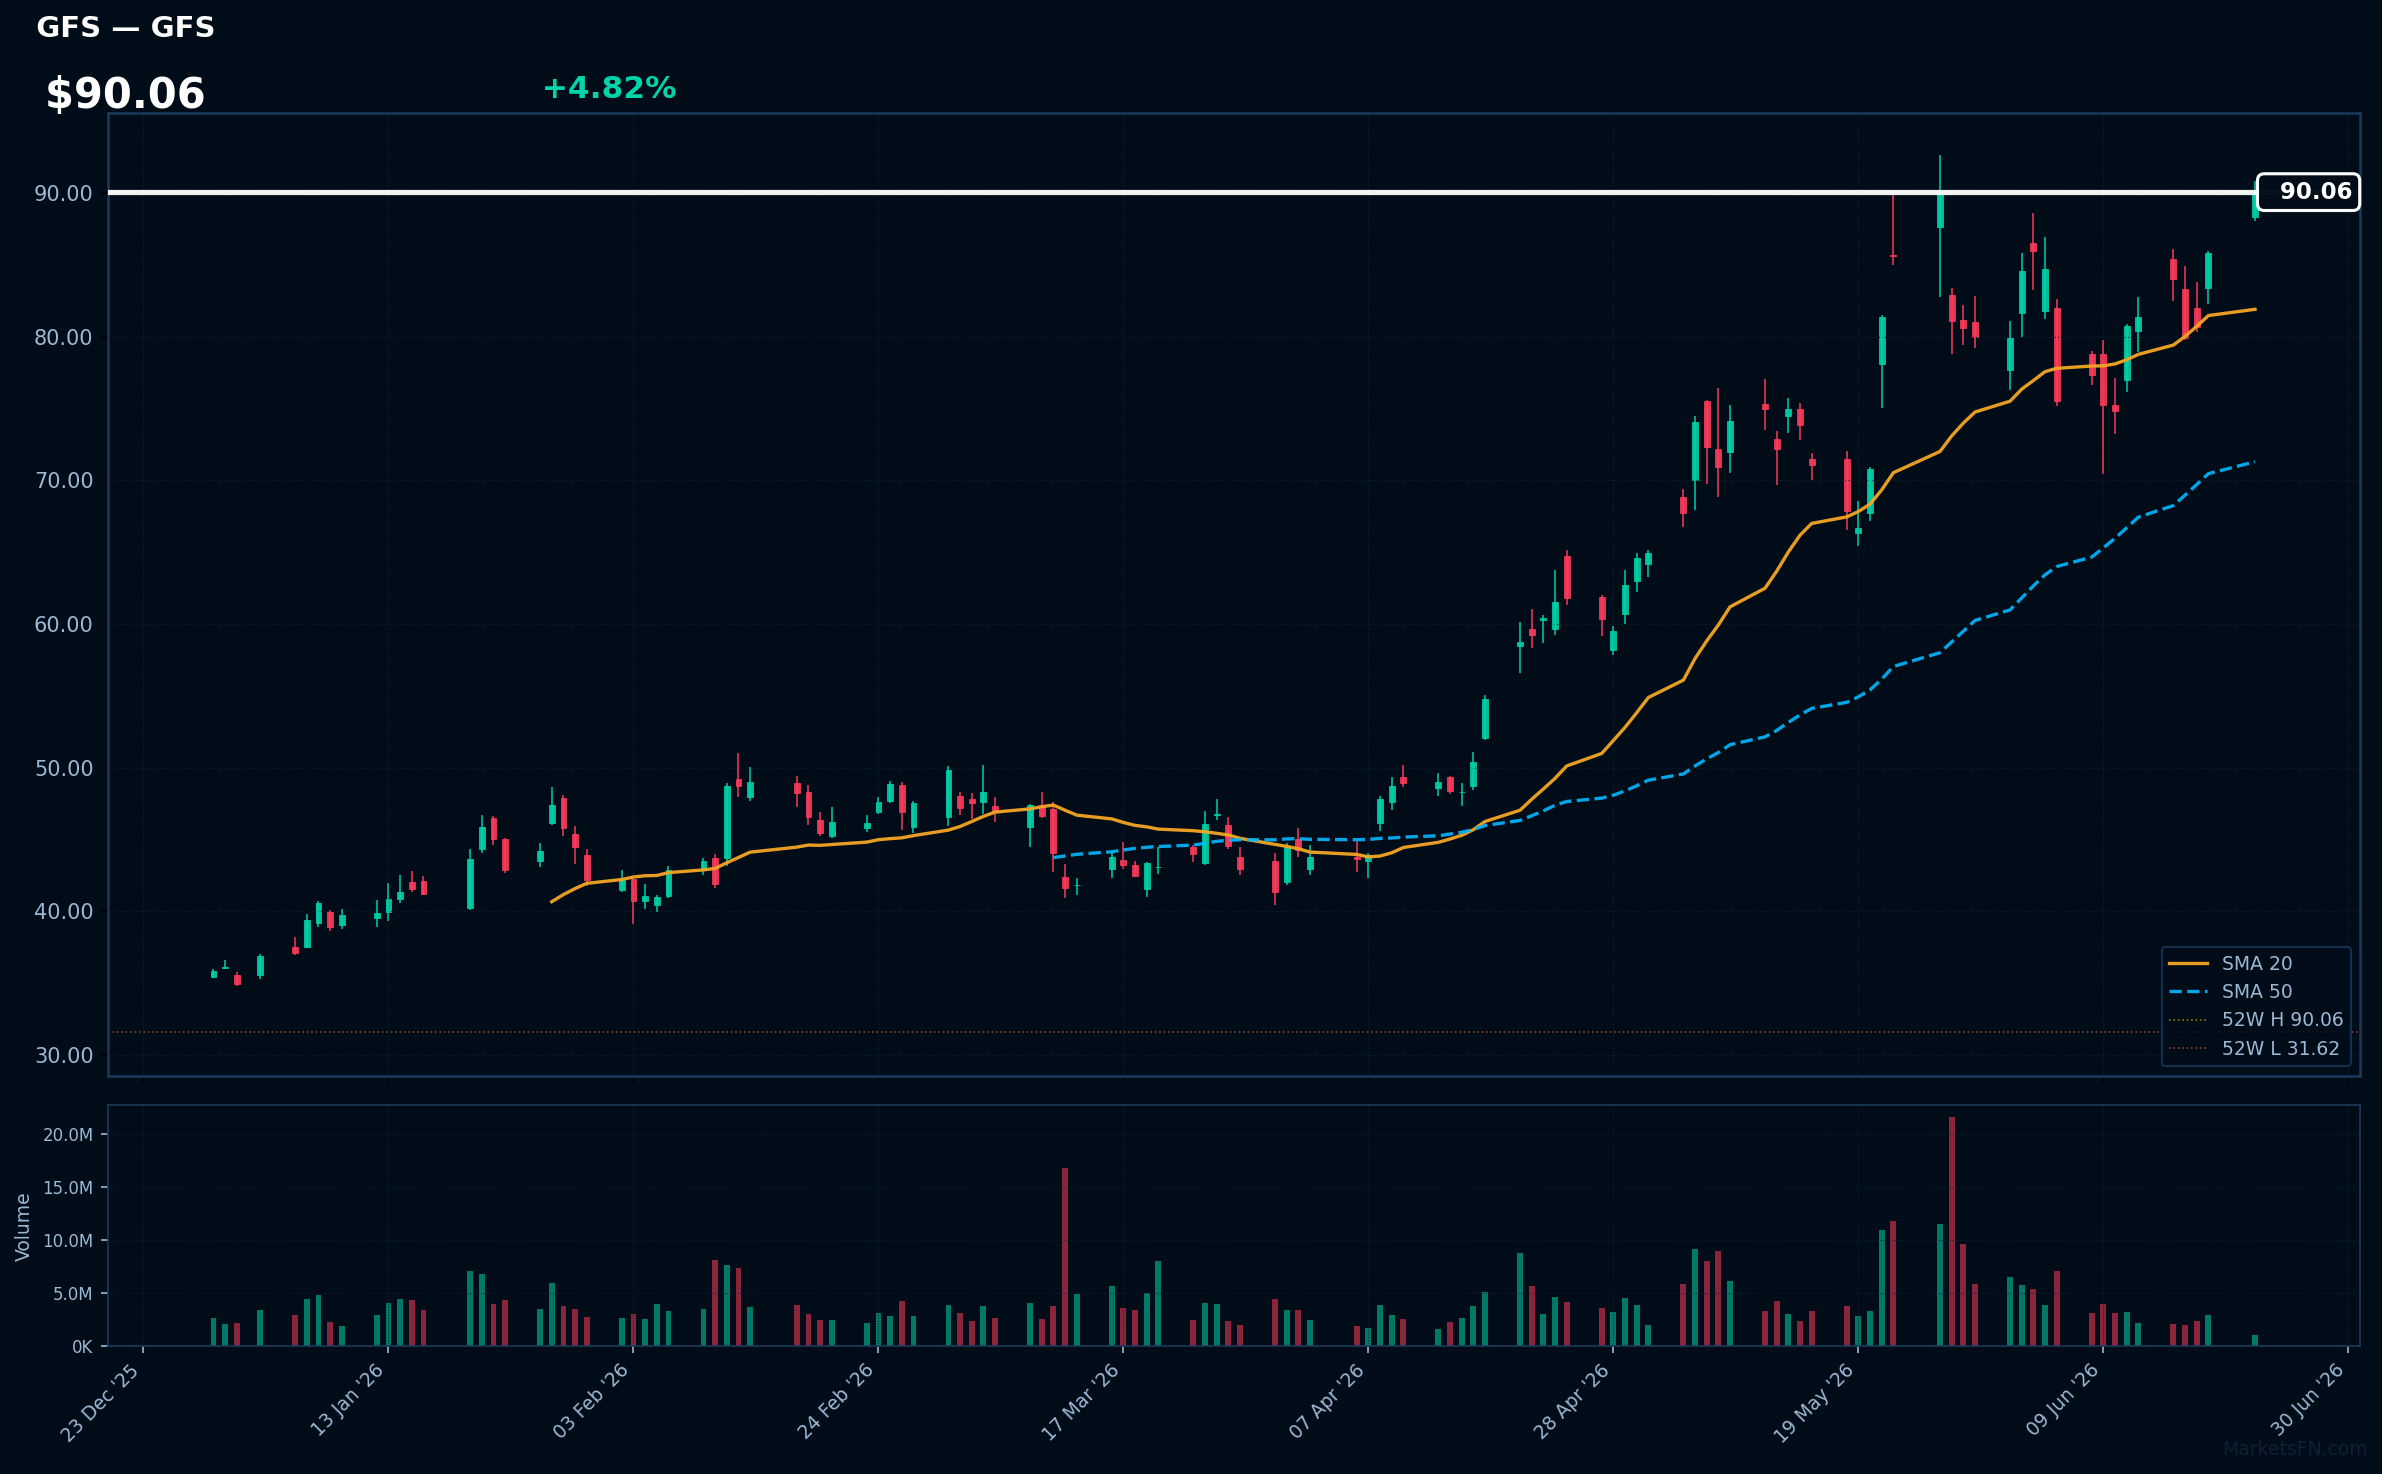Click the "28 Apr '26" date label

tap(1572, 1402)
